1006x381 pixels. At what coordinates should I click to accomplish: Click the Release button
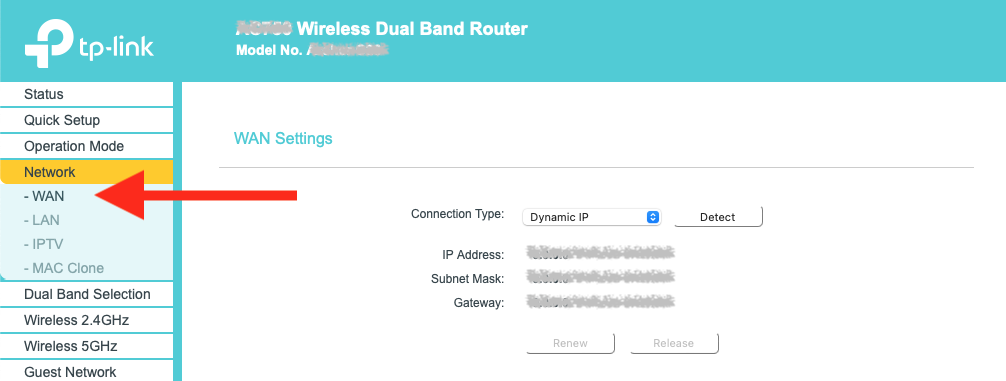point(674,343)
